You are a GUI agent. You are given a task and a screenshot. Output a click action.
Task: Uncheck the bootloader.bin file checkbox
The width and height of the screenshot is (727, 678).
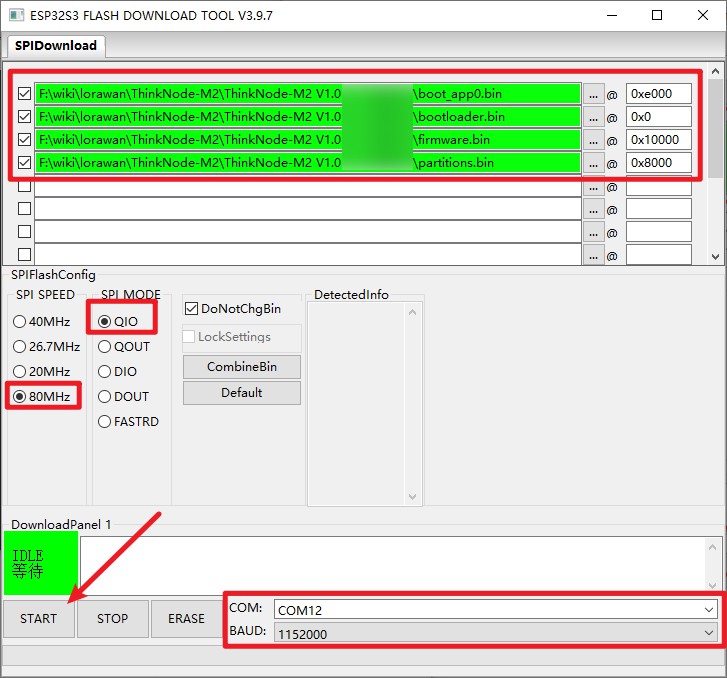click(25, 116)
